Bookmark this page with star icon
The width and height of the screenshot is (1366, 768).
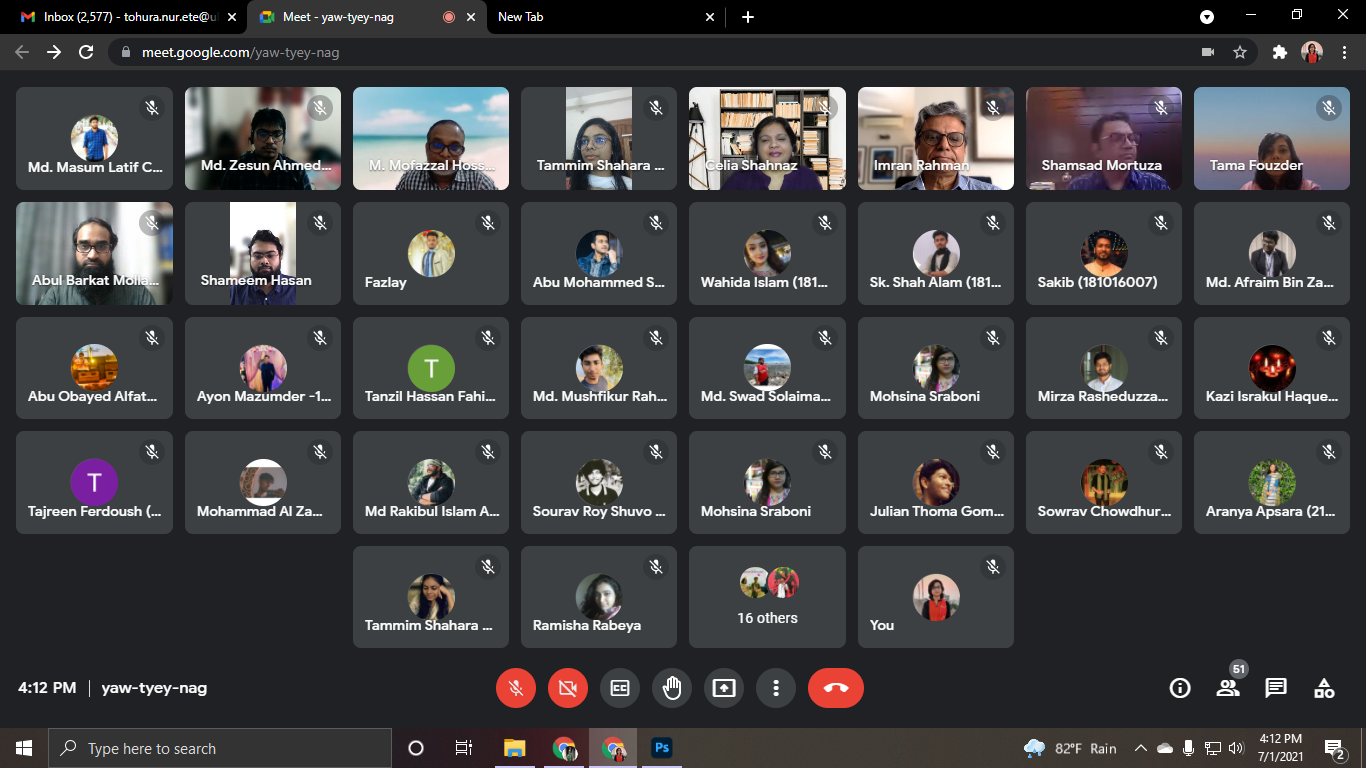click(x=1240, y=52)
